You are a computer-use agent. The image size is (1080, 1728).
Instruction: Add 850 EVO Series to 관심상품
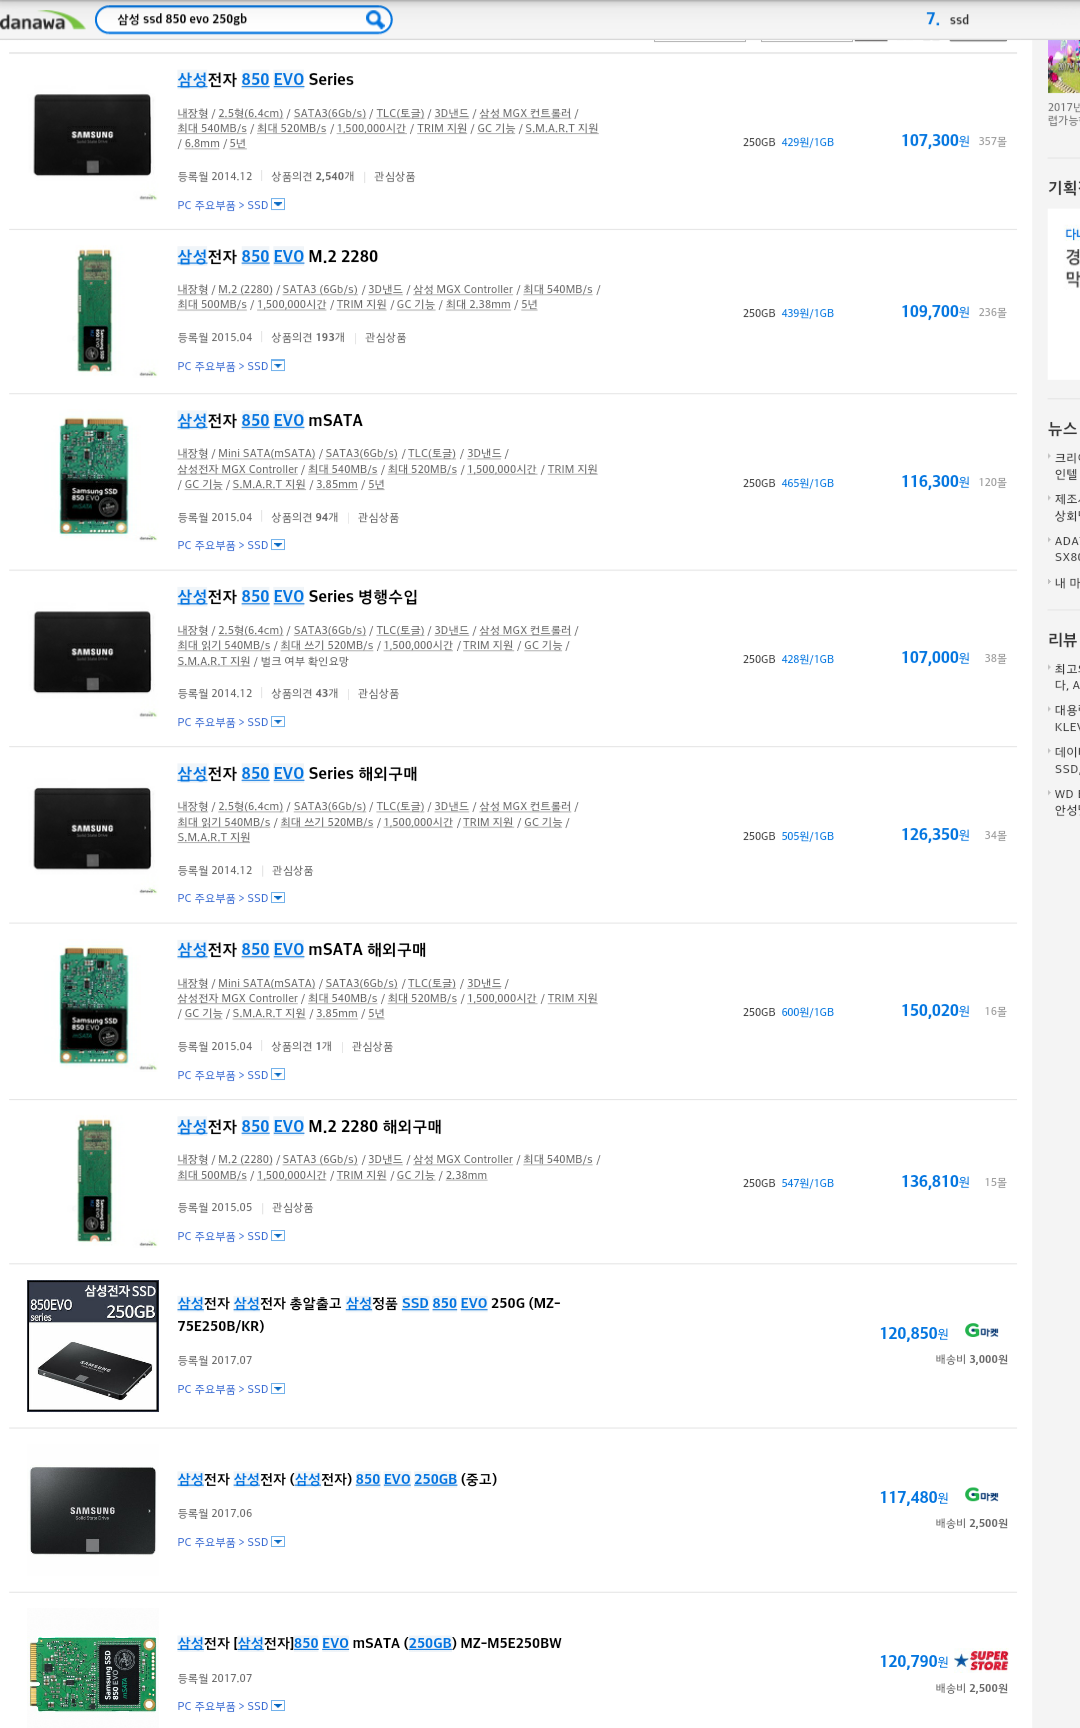pos(395,176)
